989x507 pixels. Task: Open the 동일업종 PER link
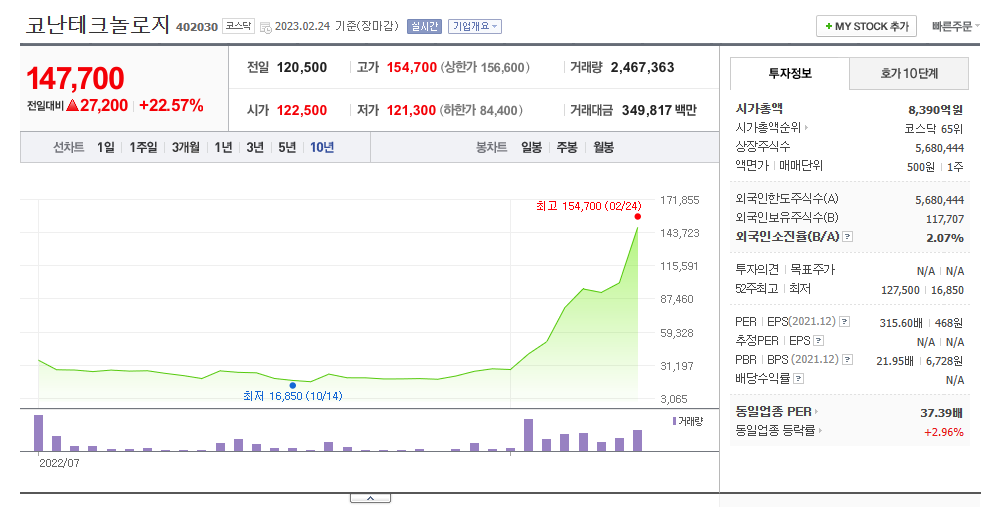pyautogui.click(x=776, y=412)
